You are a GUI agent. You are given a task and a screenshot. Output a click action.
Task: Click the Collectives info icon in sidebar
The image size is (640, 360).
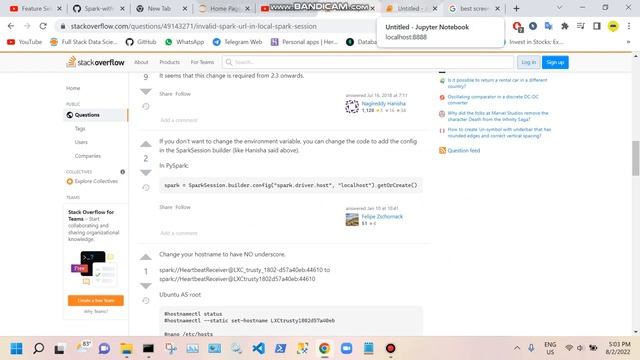click(122, 172)
